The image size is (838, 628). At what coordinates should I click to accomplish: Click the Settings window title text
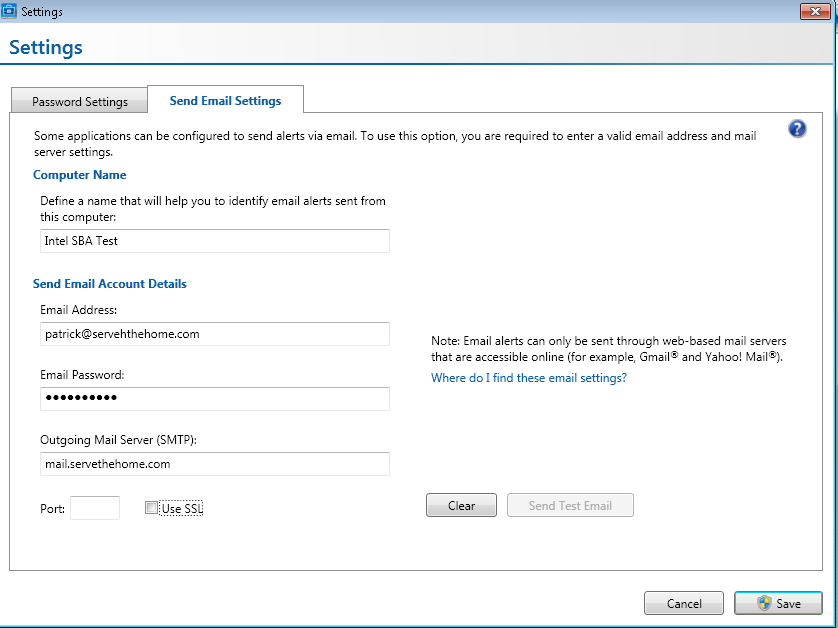43,11
